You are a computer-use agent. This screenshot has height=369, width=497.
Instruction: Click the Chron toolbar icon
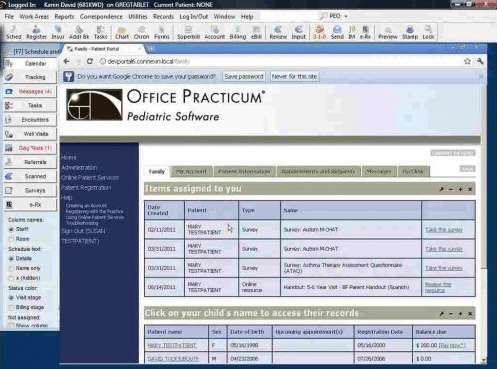pyautogui.click(x=141, y=32)
